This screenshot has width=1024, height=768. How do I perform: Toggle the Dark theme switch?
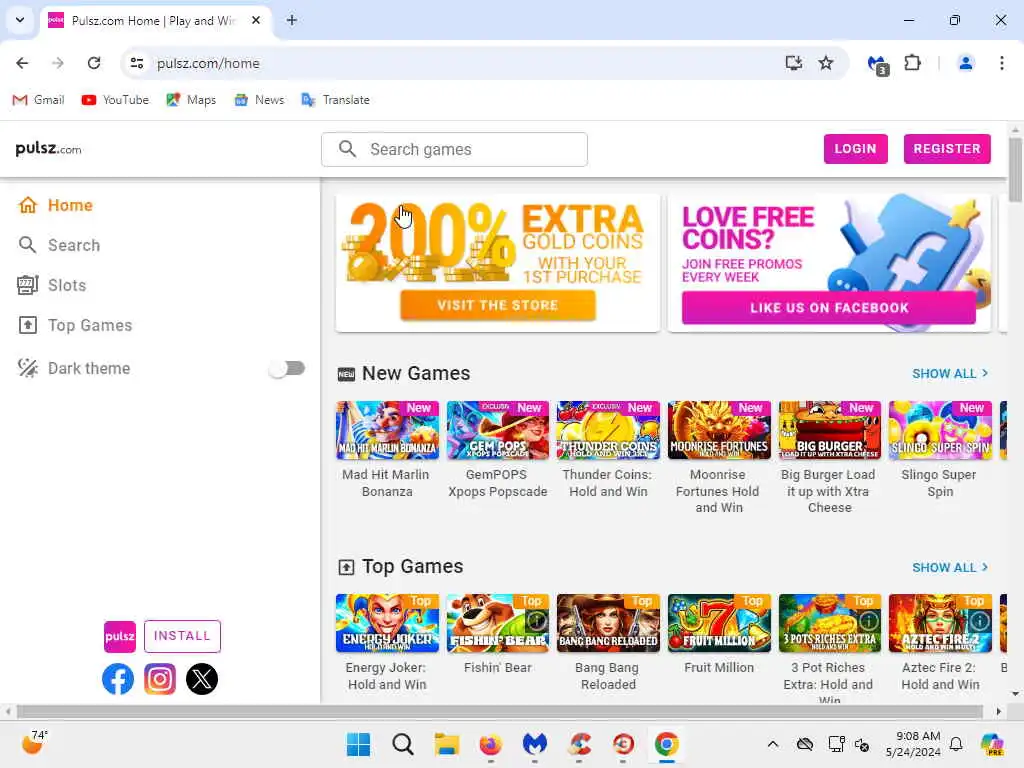287,368
